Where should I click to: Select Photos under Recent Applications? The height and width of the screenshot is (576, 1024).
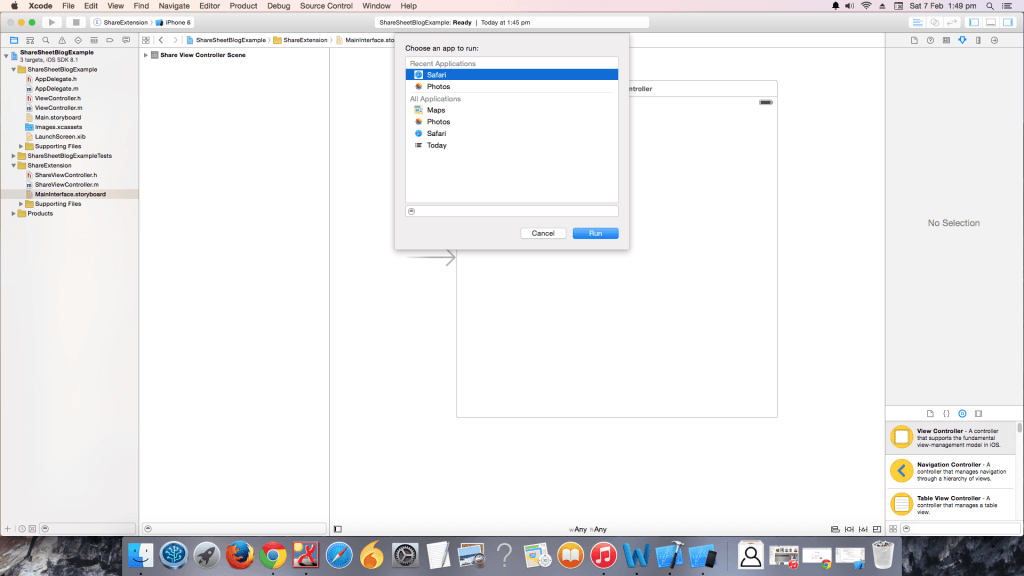511,87
